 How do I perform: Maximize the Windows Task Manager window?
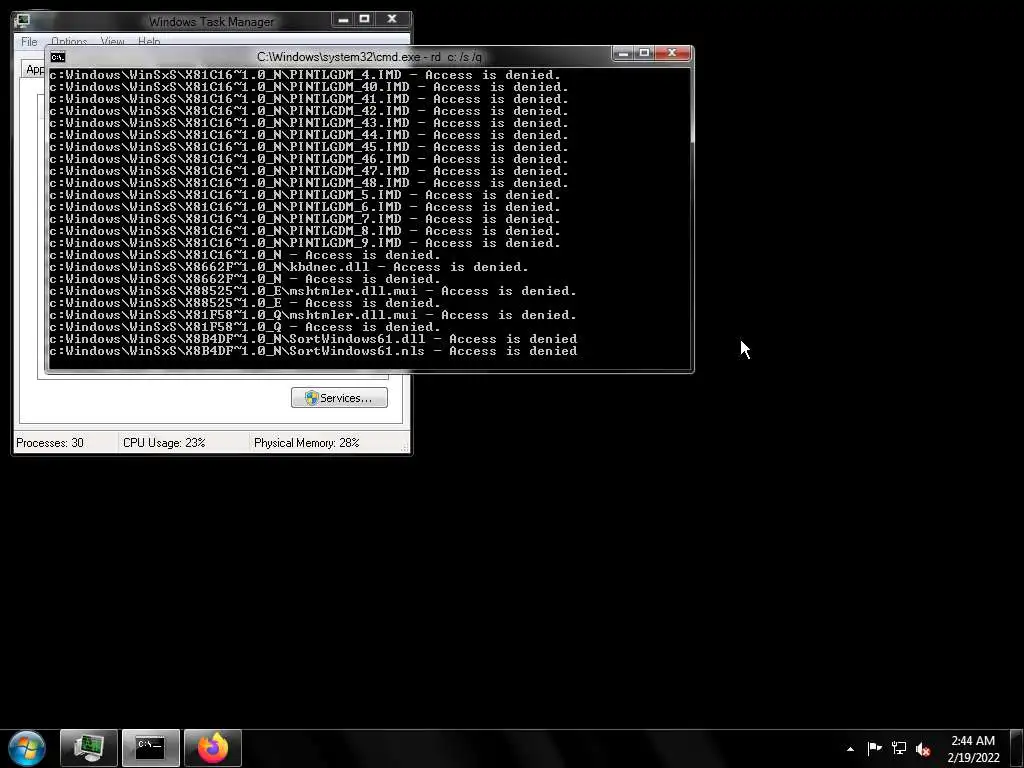[364, 20]
